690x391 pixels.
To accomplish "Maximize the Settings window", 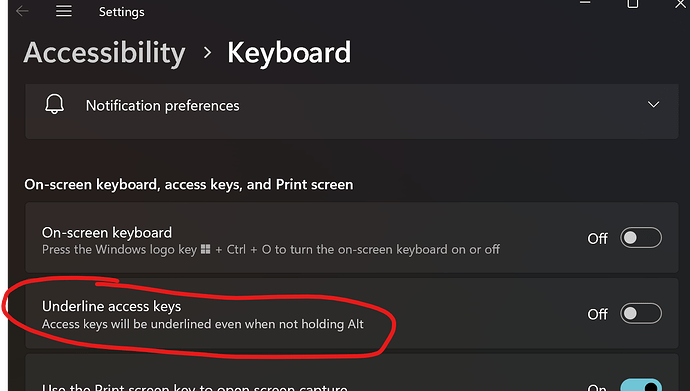I will point(633,4).
